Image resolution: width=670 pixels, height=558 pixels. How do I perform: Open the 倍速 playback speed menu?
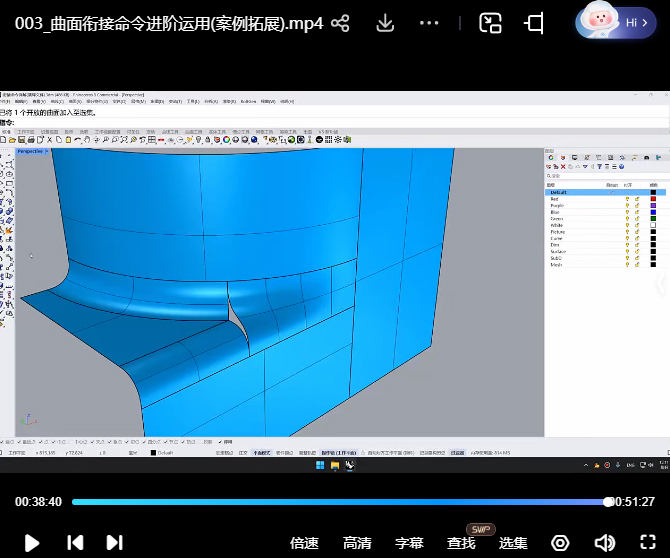tap(304, 543)
